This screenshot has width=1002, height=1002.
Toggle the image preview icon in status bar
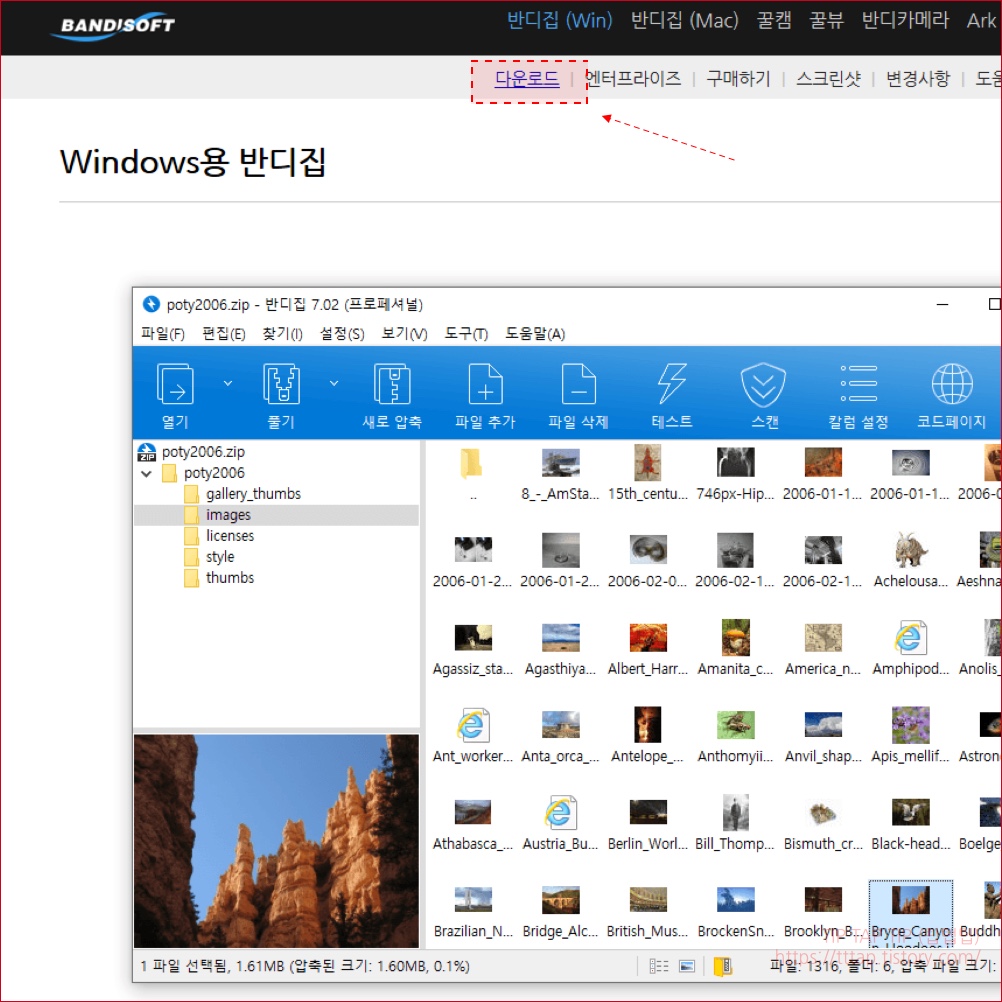pos(687,966)
